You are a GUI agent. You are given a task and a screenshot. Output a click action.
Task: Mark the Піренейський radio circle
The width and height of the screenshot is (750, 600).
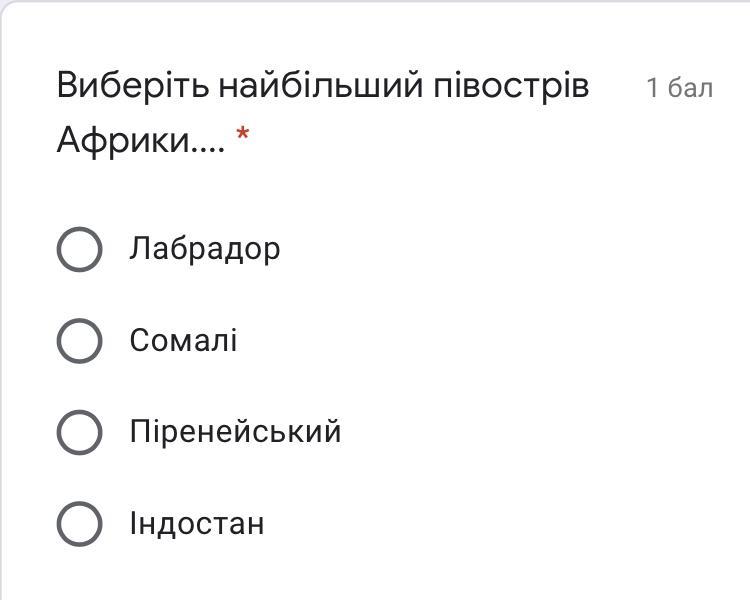pyautogui.click(x=79, y=432)
